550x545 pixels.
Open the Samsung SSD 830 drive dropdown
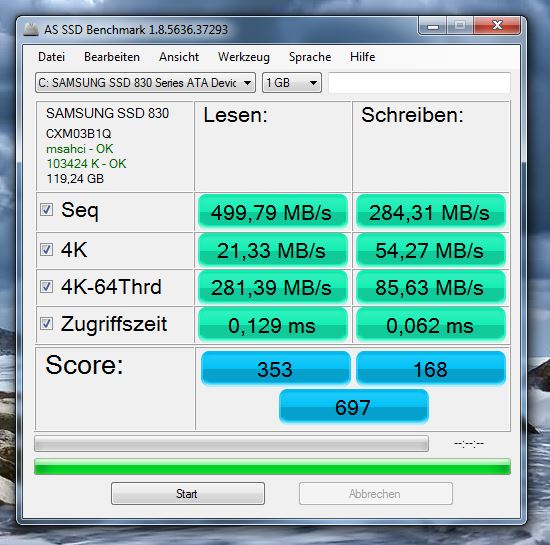click(x=145, y=83)
